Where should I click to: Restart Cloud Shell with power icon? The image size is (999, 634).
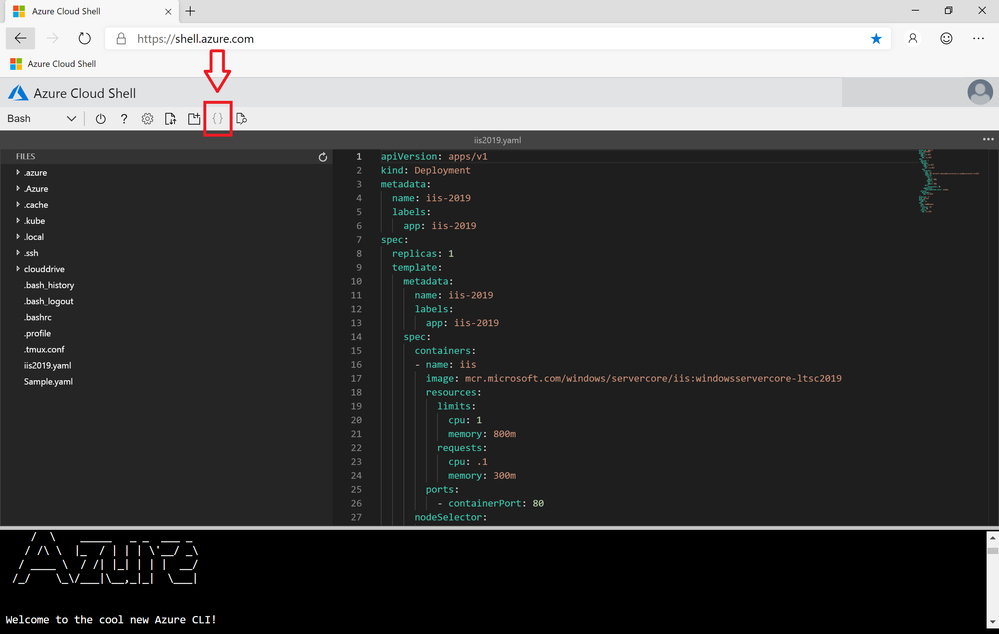[101, 119]
